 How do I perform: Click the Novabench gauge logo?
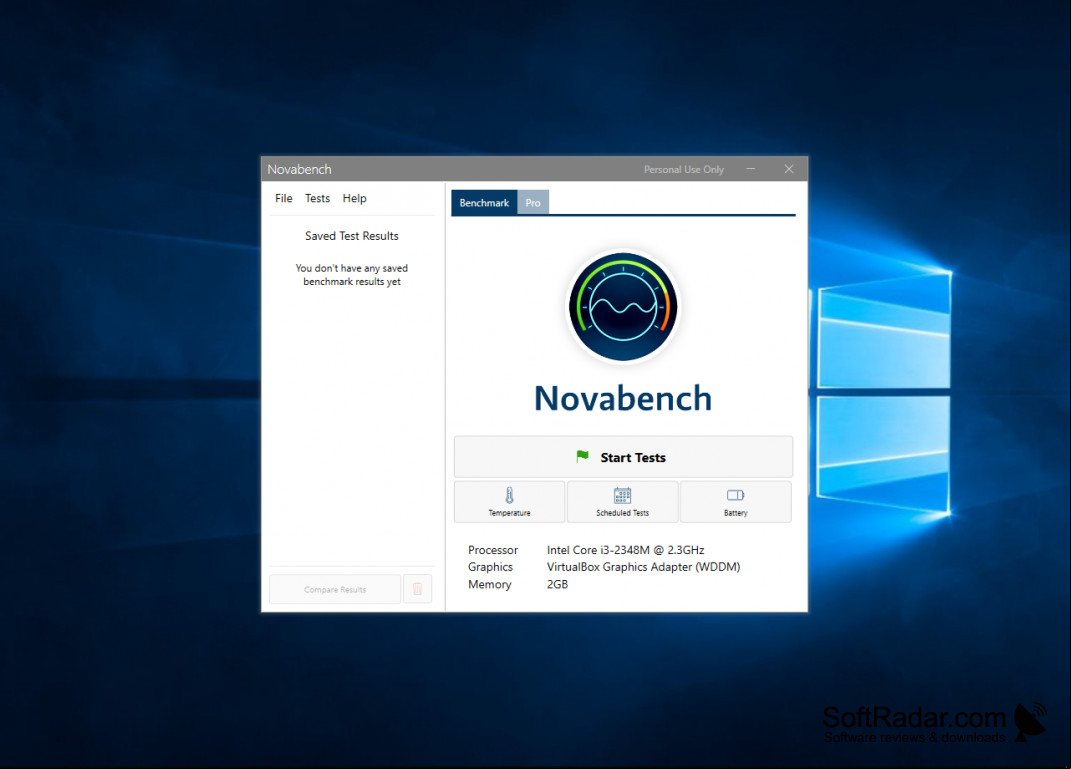(623, 307)
